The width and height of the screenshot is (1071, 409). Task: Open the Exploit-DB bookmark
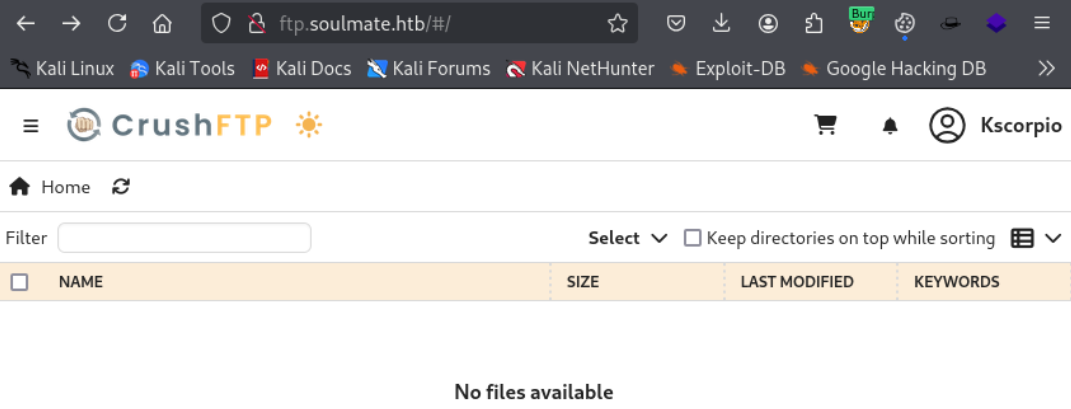(x=727, y=68)
